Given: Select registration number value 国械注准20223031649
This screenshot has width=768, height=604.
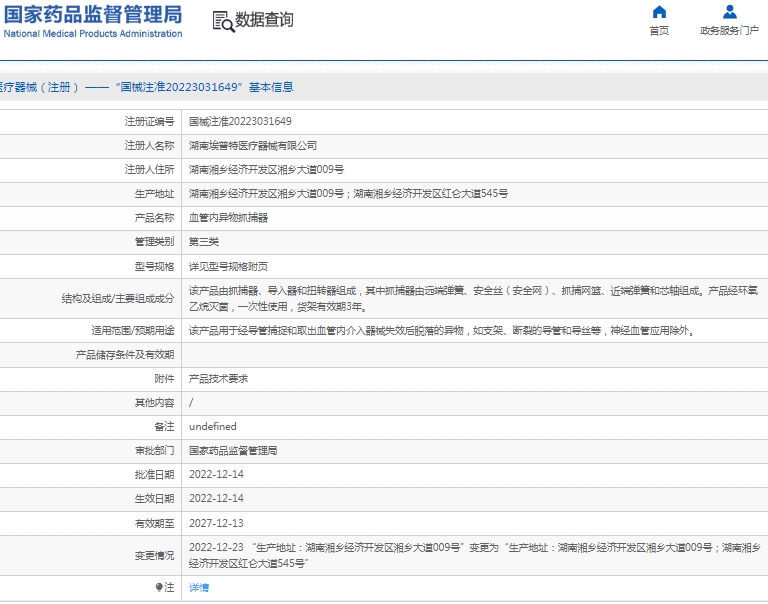Looking at the screenshot, I should [x=240, y=121].
